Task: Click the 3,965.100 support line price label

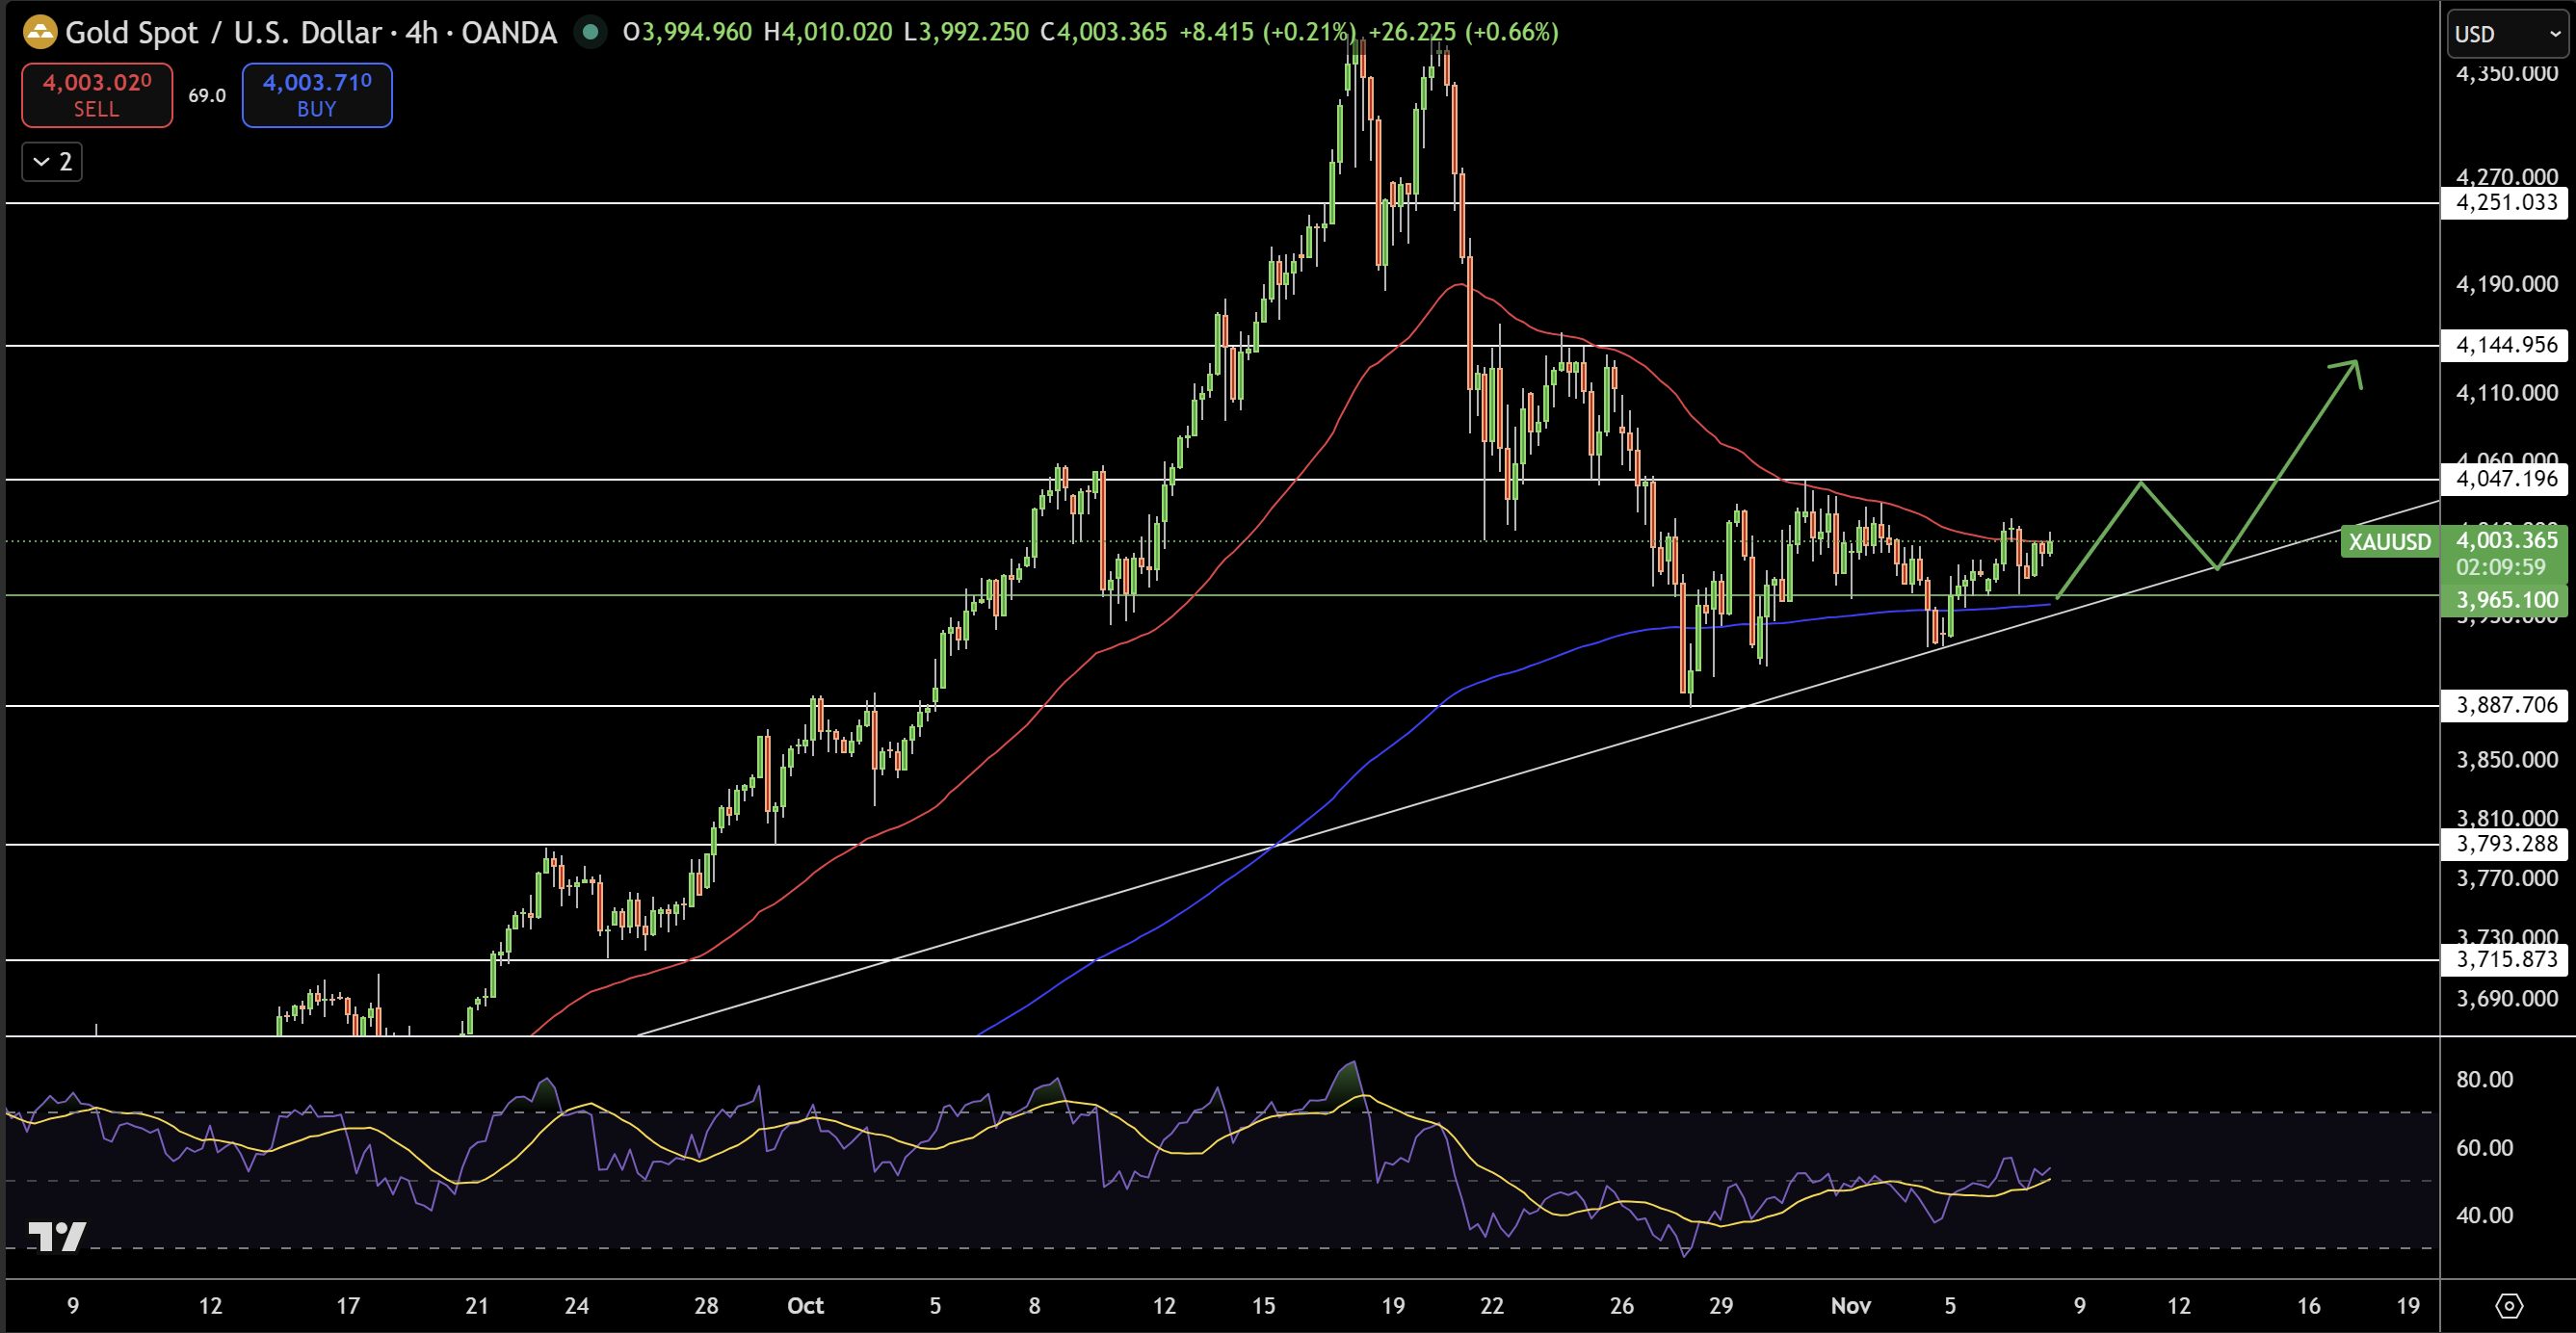Action: (2505, 600)
